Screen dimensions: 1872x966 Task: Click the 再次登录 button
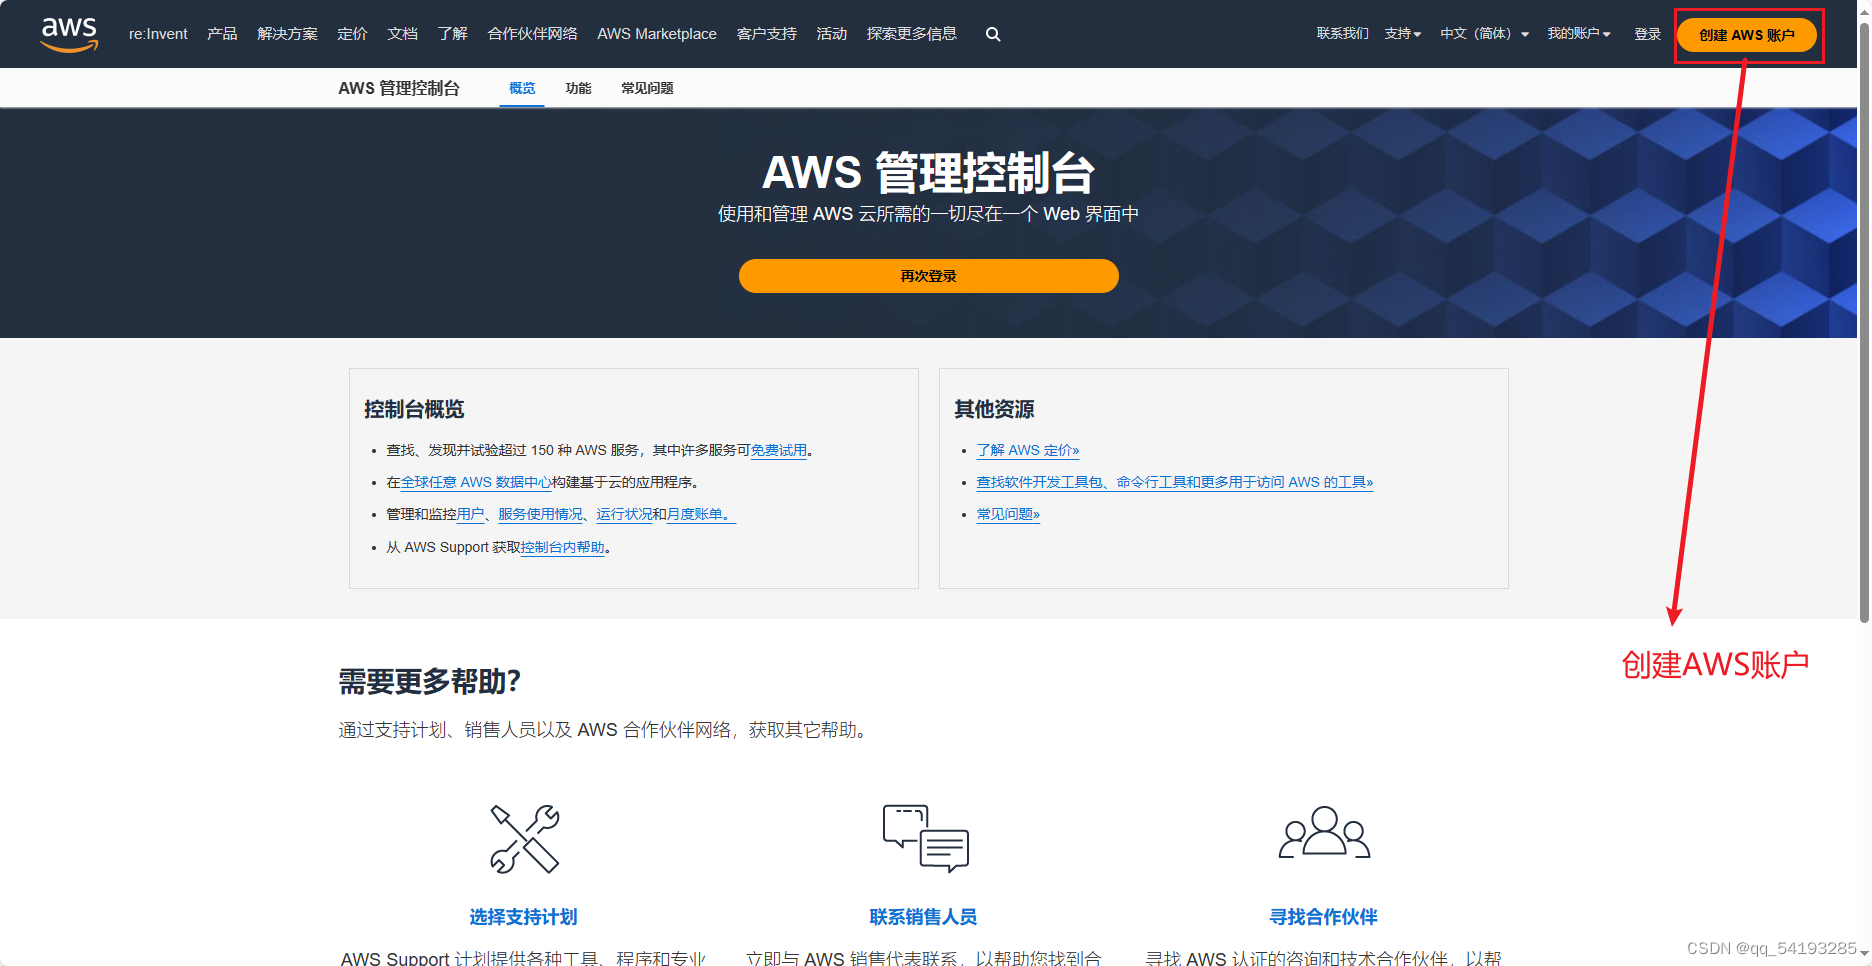click(928, 276)
